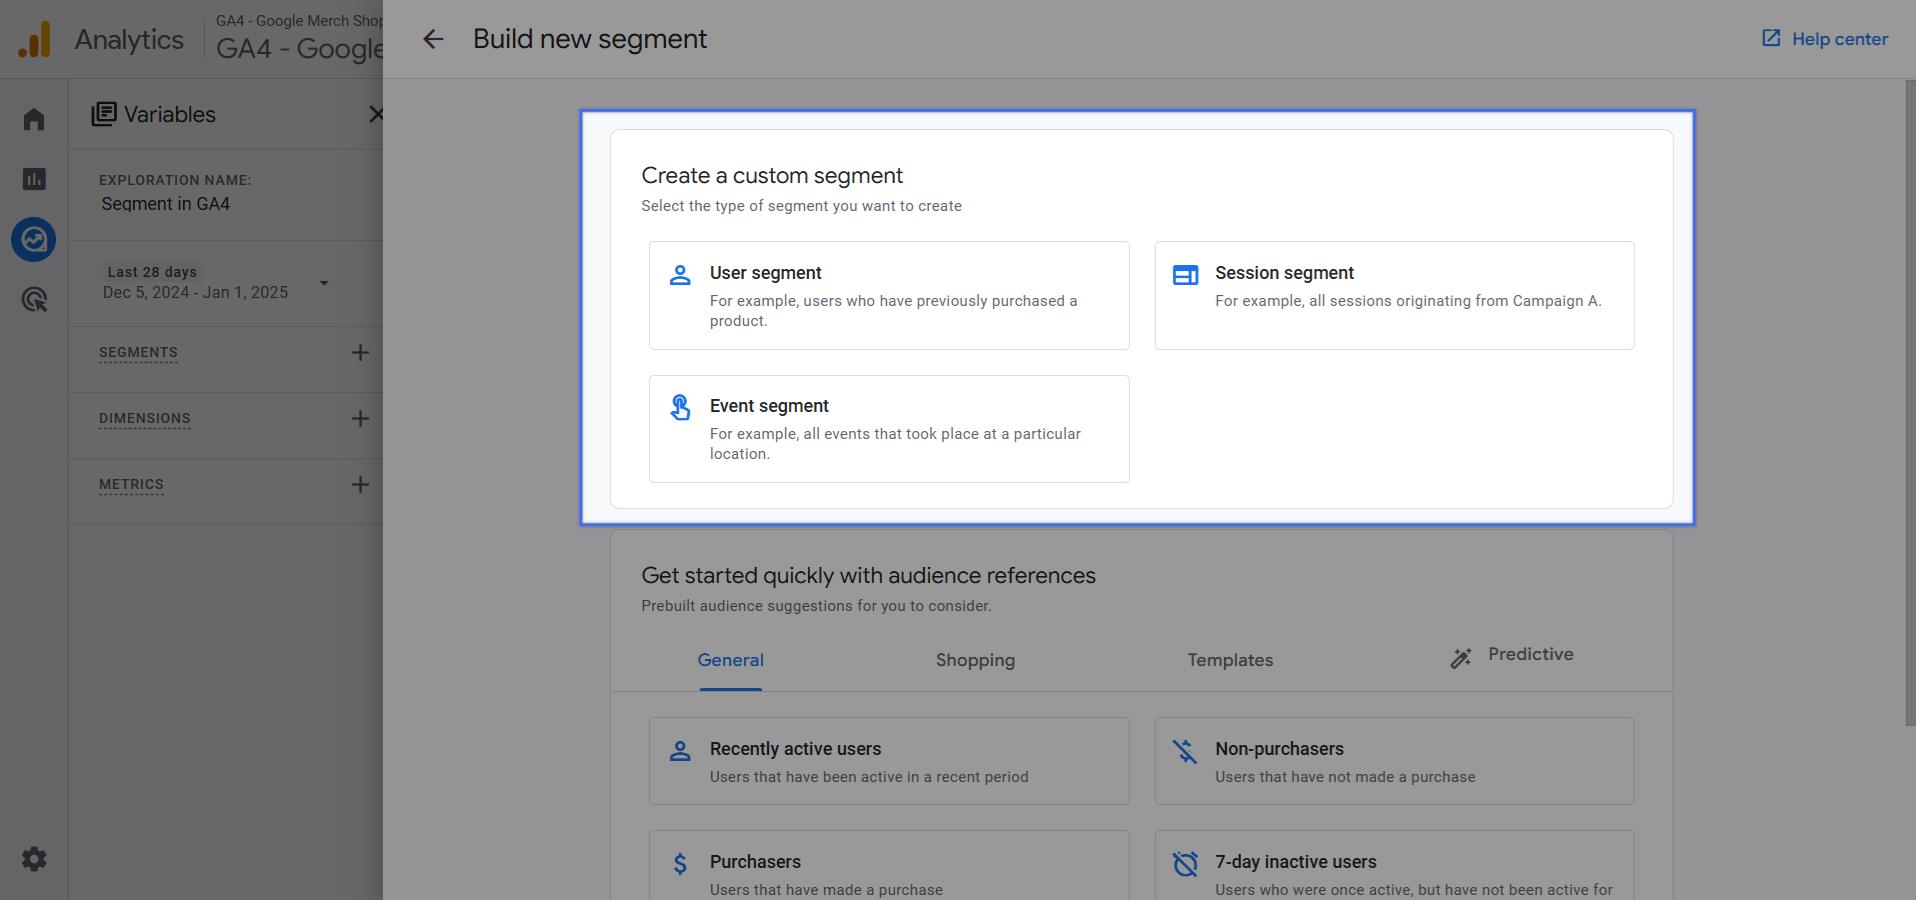Open the Admin gear icon
This screenshot has width=1916, height=900.
[x=34, y=859]
